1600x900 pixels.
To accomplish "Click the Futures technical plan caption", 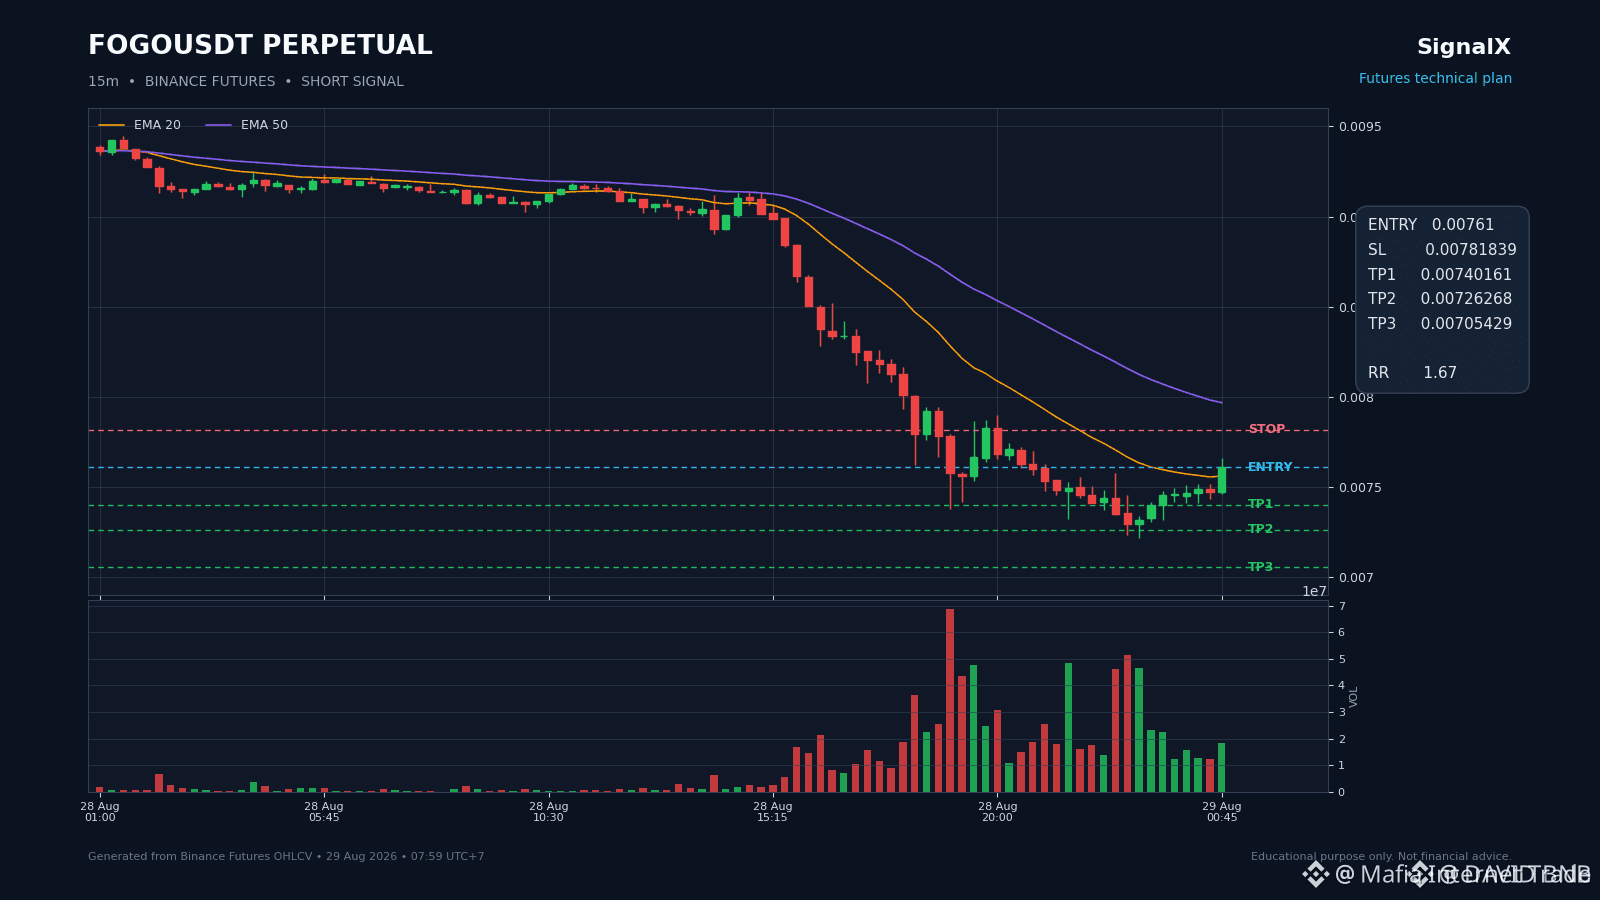I will (x=1435, y=78).
